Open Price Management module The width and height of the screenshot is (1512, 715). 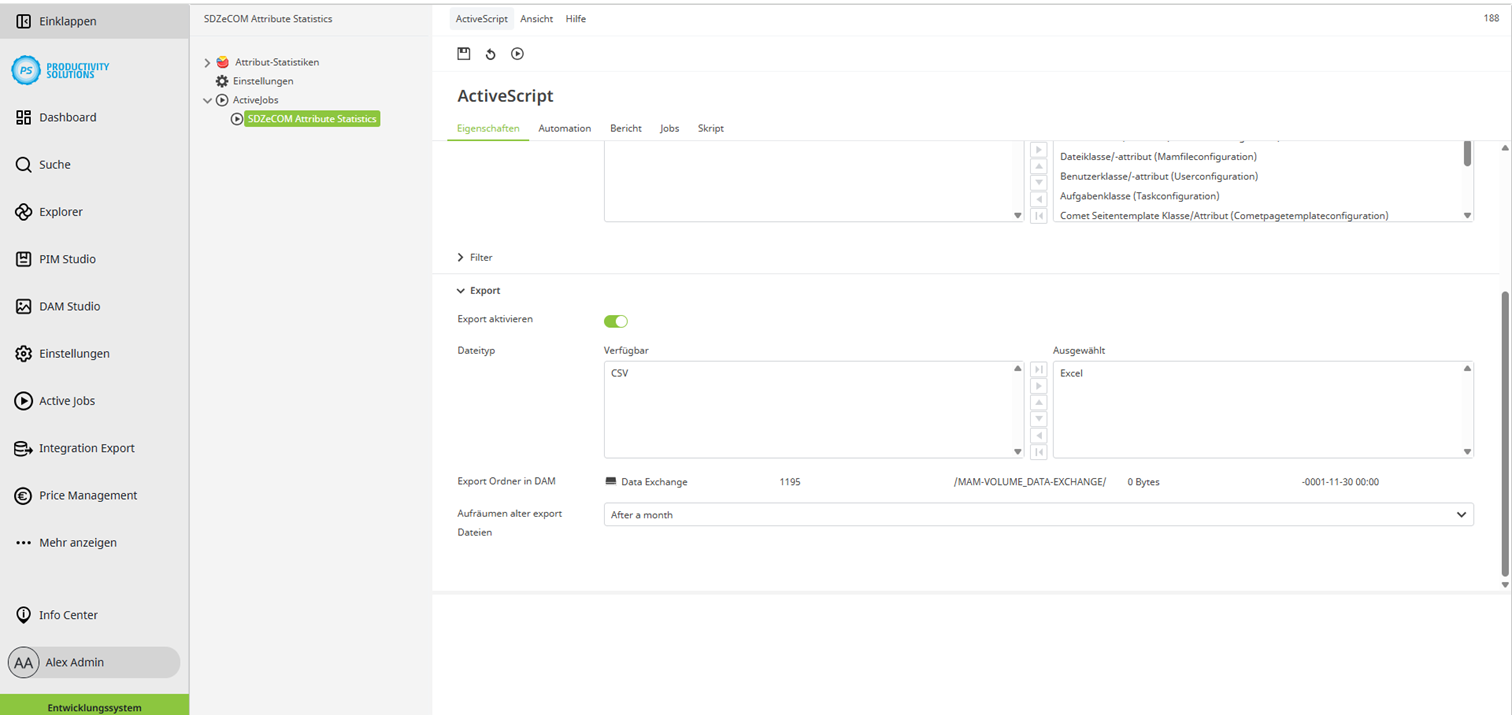88,495
